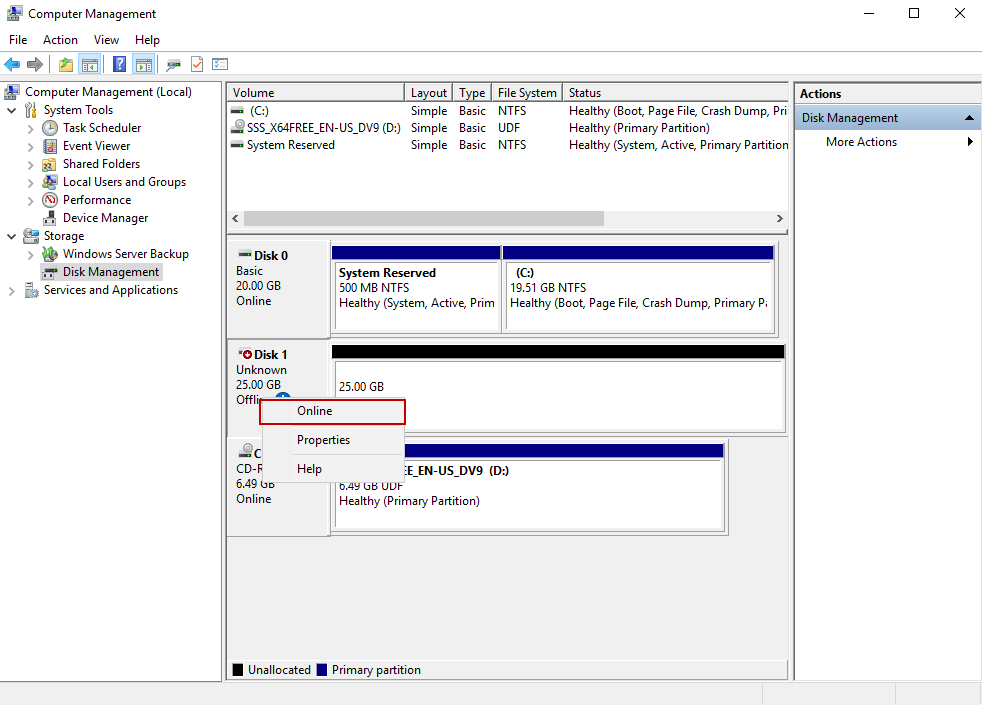Click the blue Help question mark icon
The height and width of the screenshot is (705, 982).
point(119,65)
